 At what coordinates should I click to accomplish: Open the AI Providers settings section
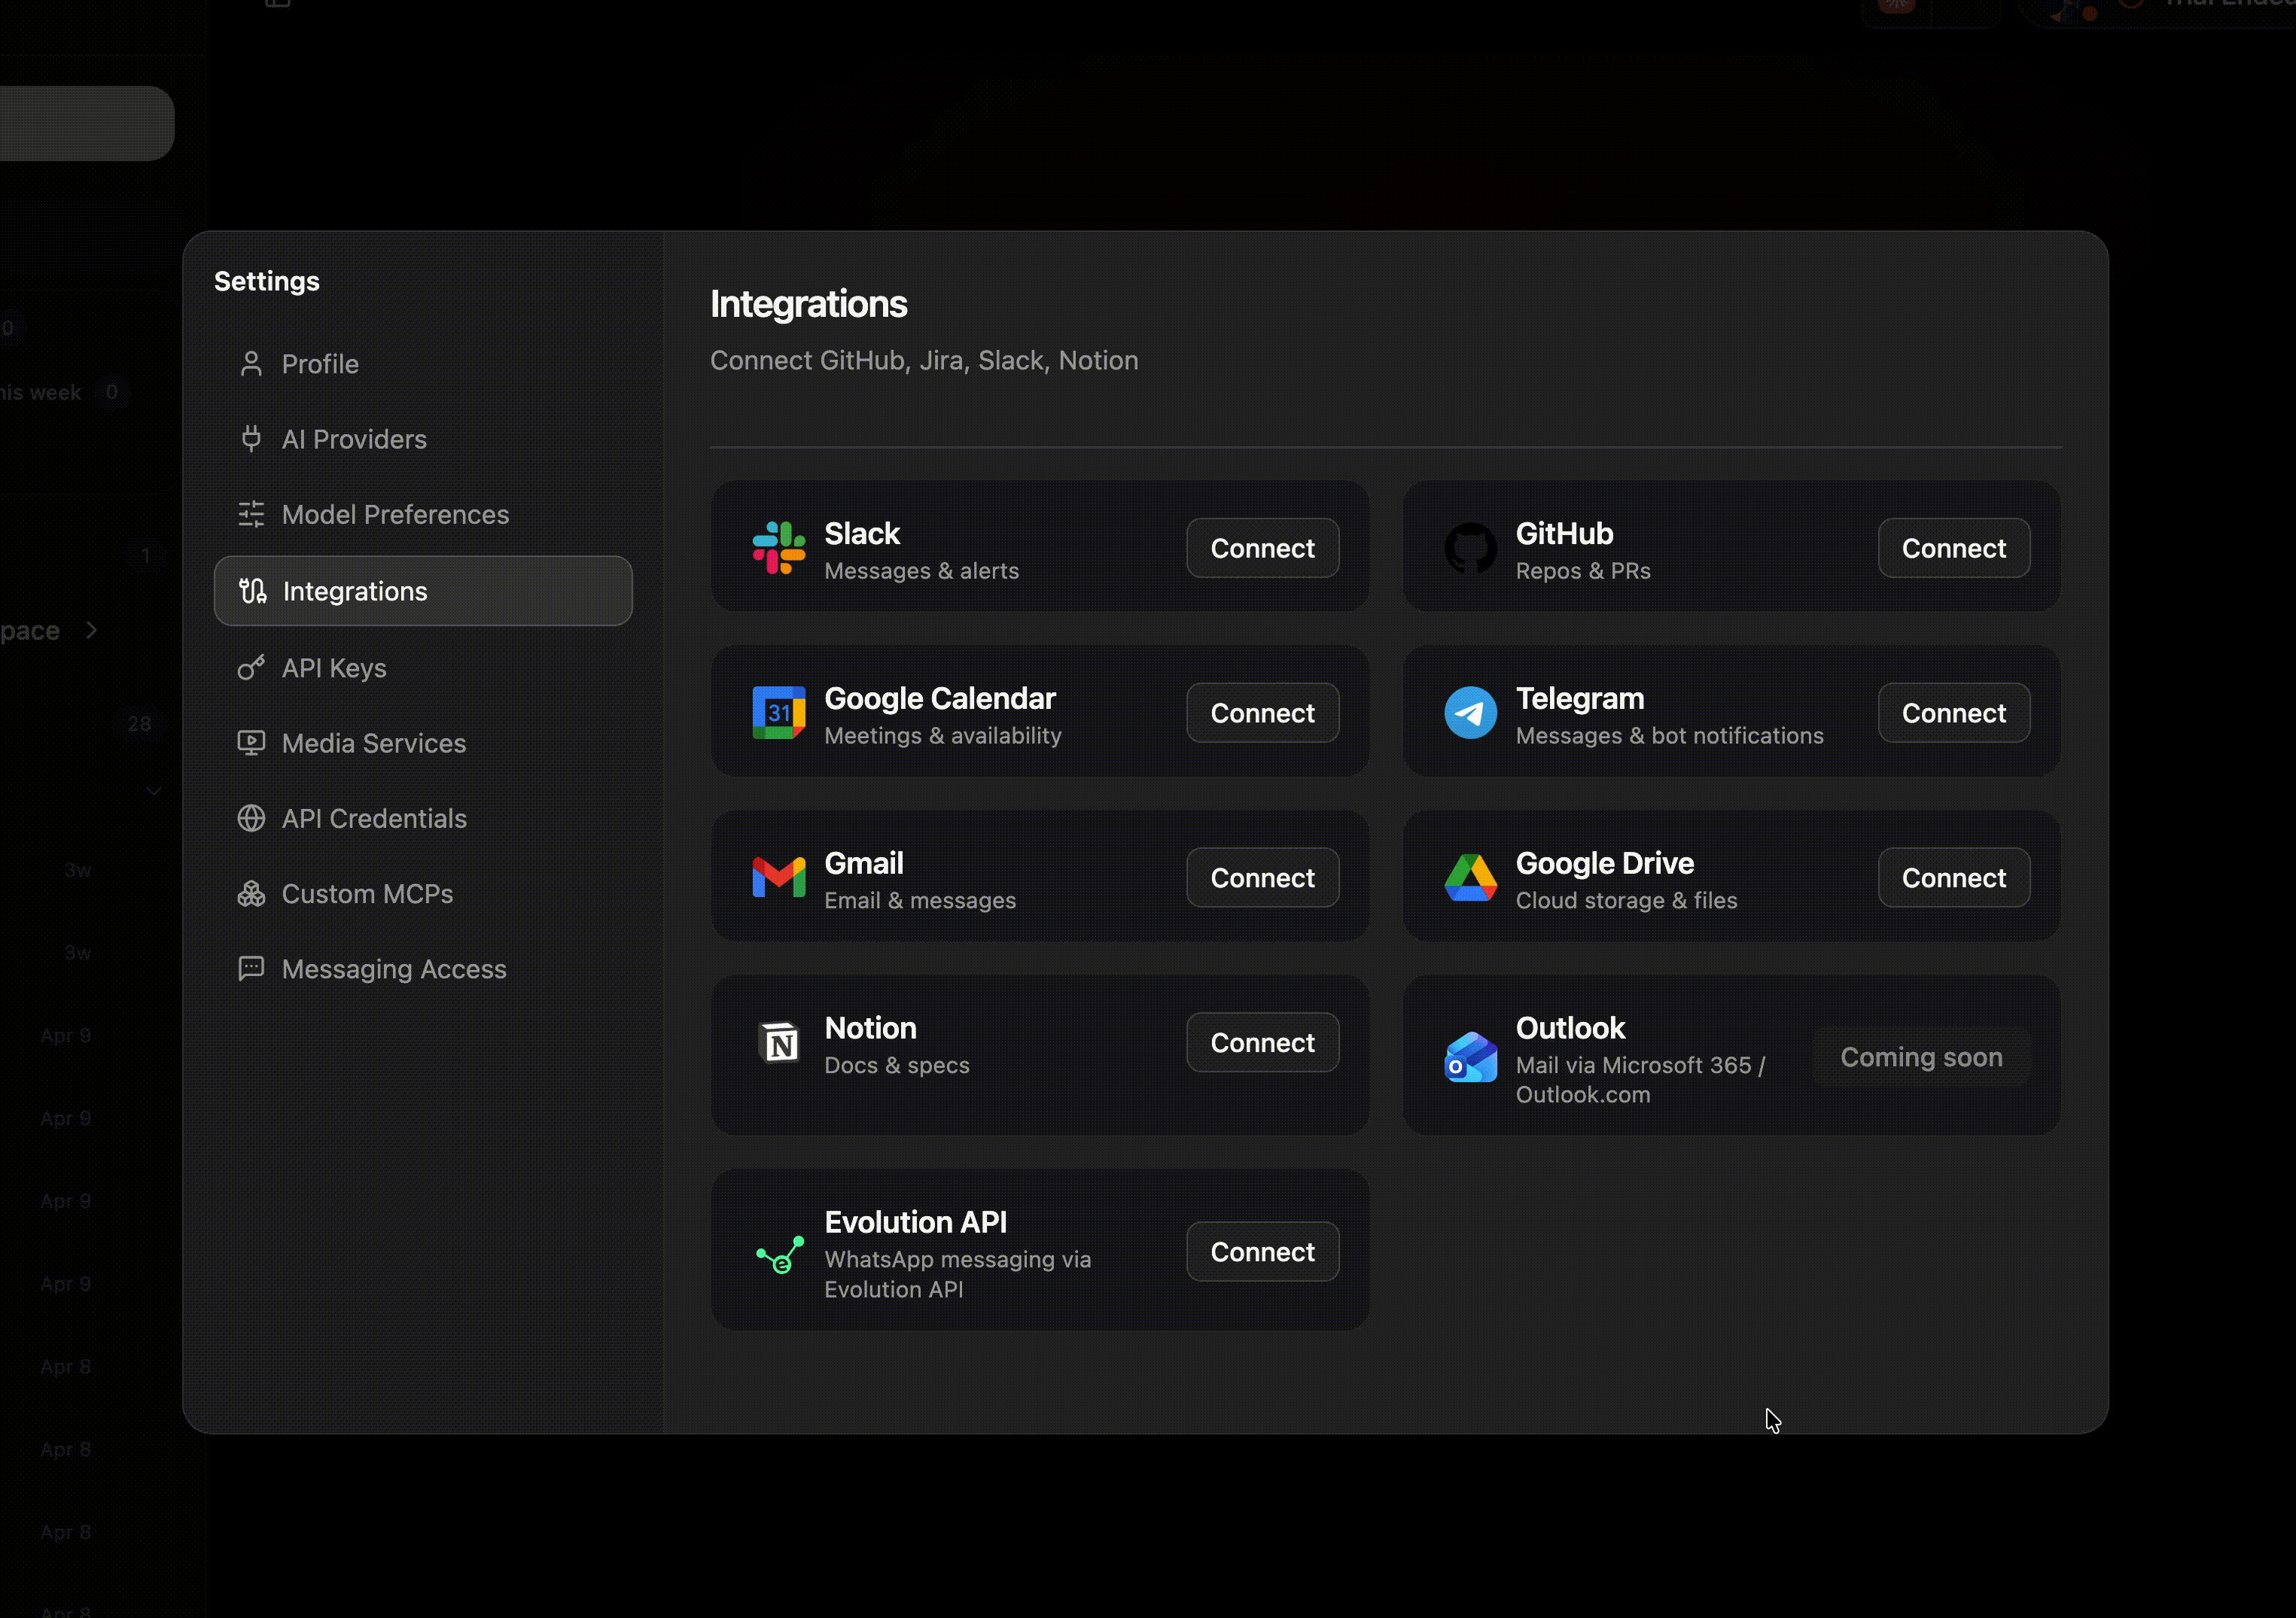[423, 439]
